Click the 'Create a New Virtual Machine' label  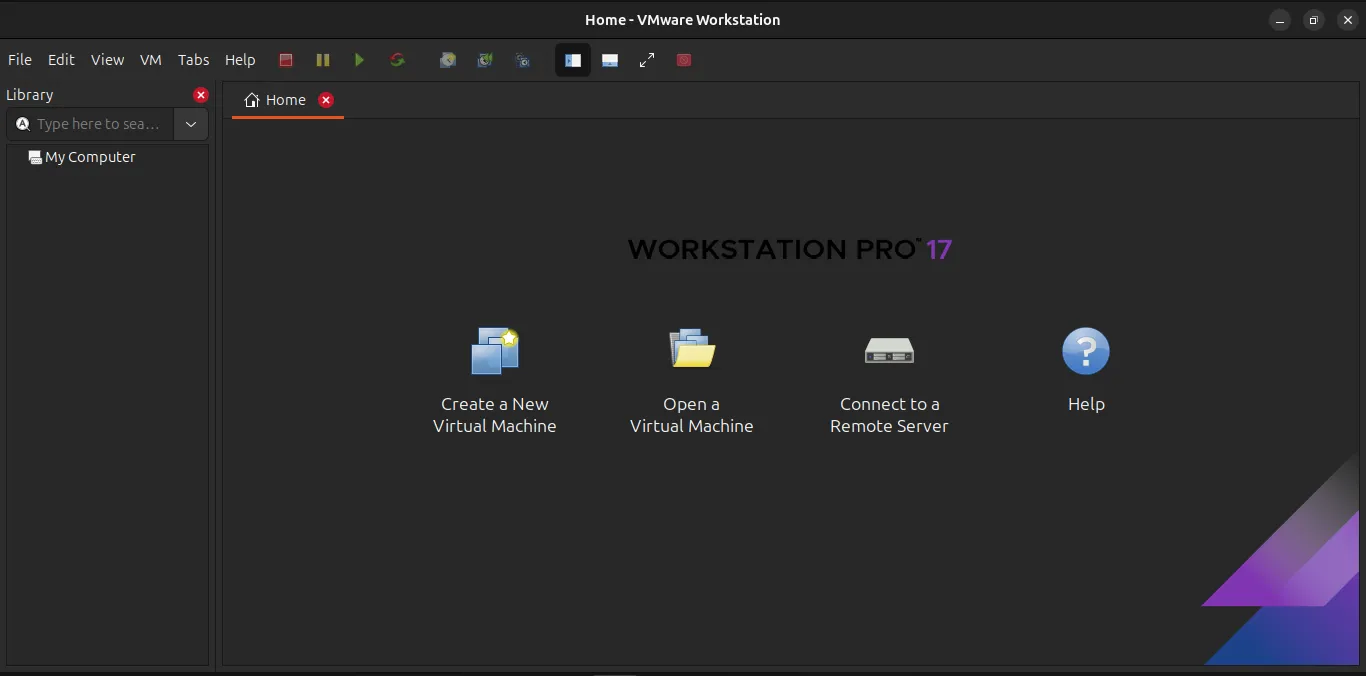click(495, 415)
